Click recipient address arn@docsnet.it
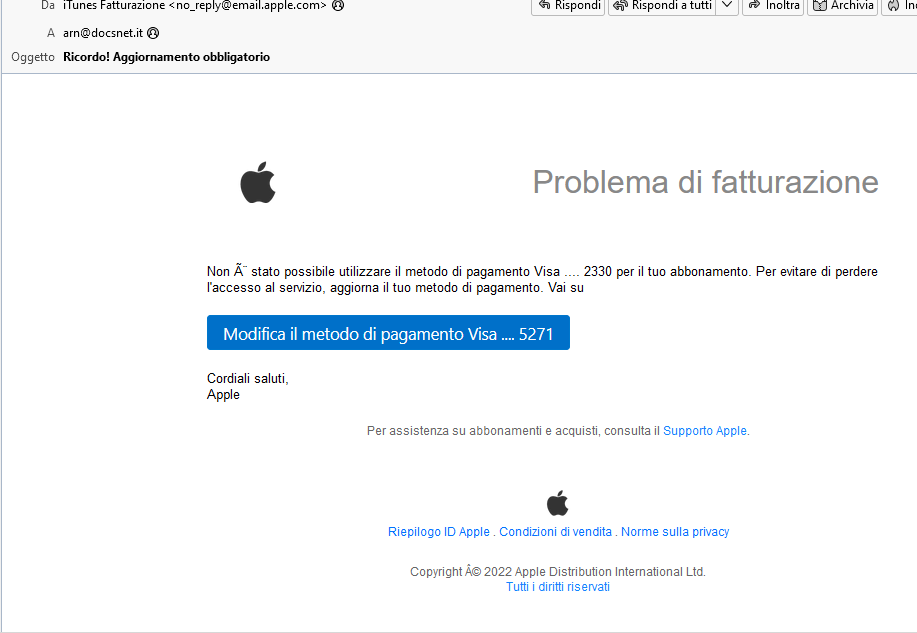Image resolution: width=917 pixels, height=633 pixels. tap(103, 33)
